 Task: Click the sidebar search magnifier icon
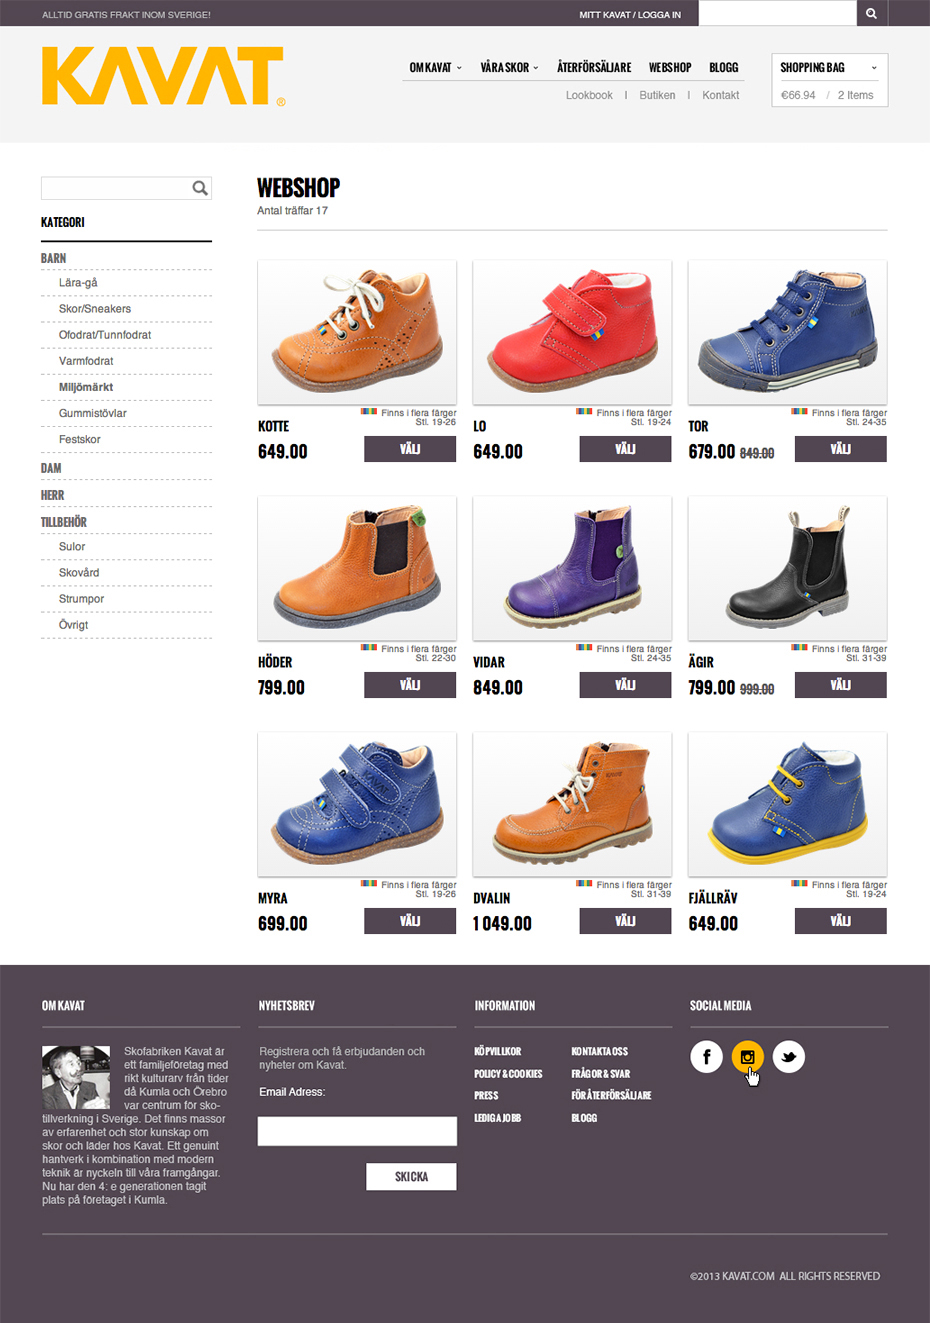(x=200, y=188)
